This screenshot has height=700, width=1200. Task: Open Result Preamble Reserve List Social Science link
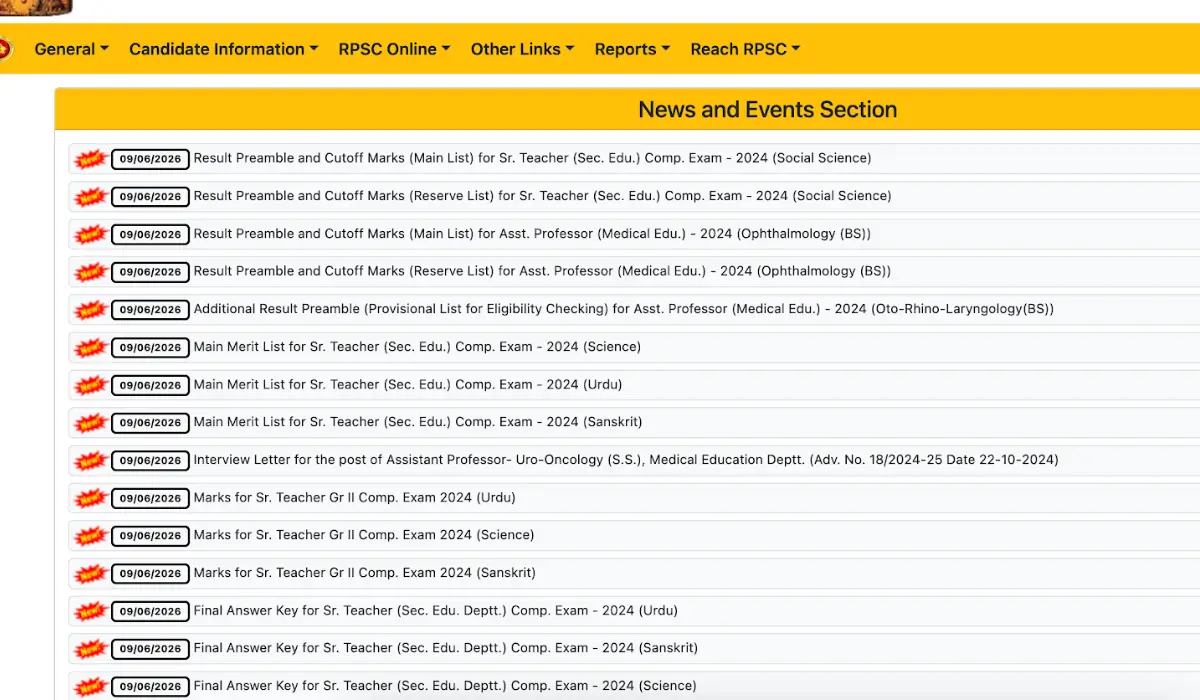point(542,196)
